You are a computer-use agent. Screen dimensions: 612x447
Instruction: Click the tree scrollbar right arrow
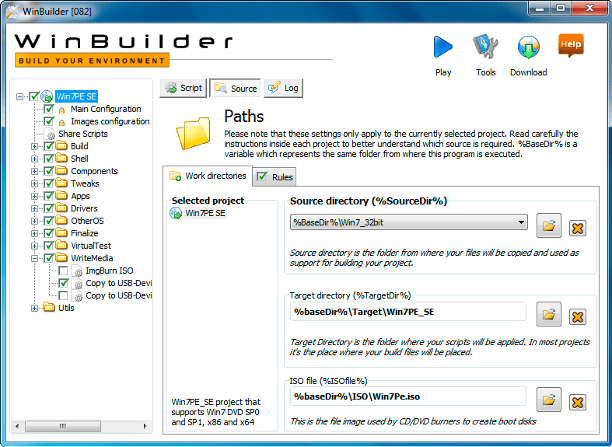(x=145, y=426)
